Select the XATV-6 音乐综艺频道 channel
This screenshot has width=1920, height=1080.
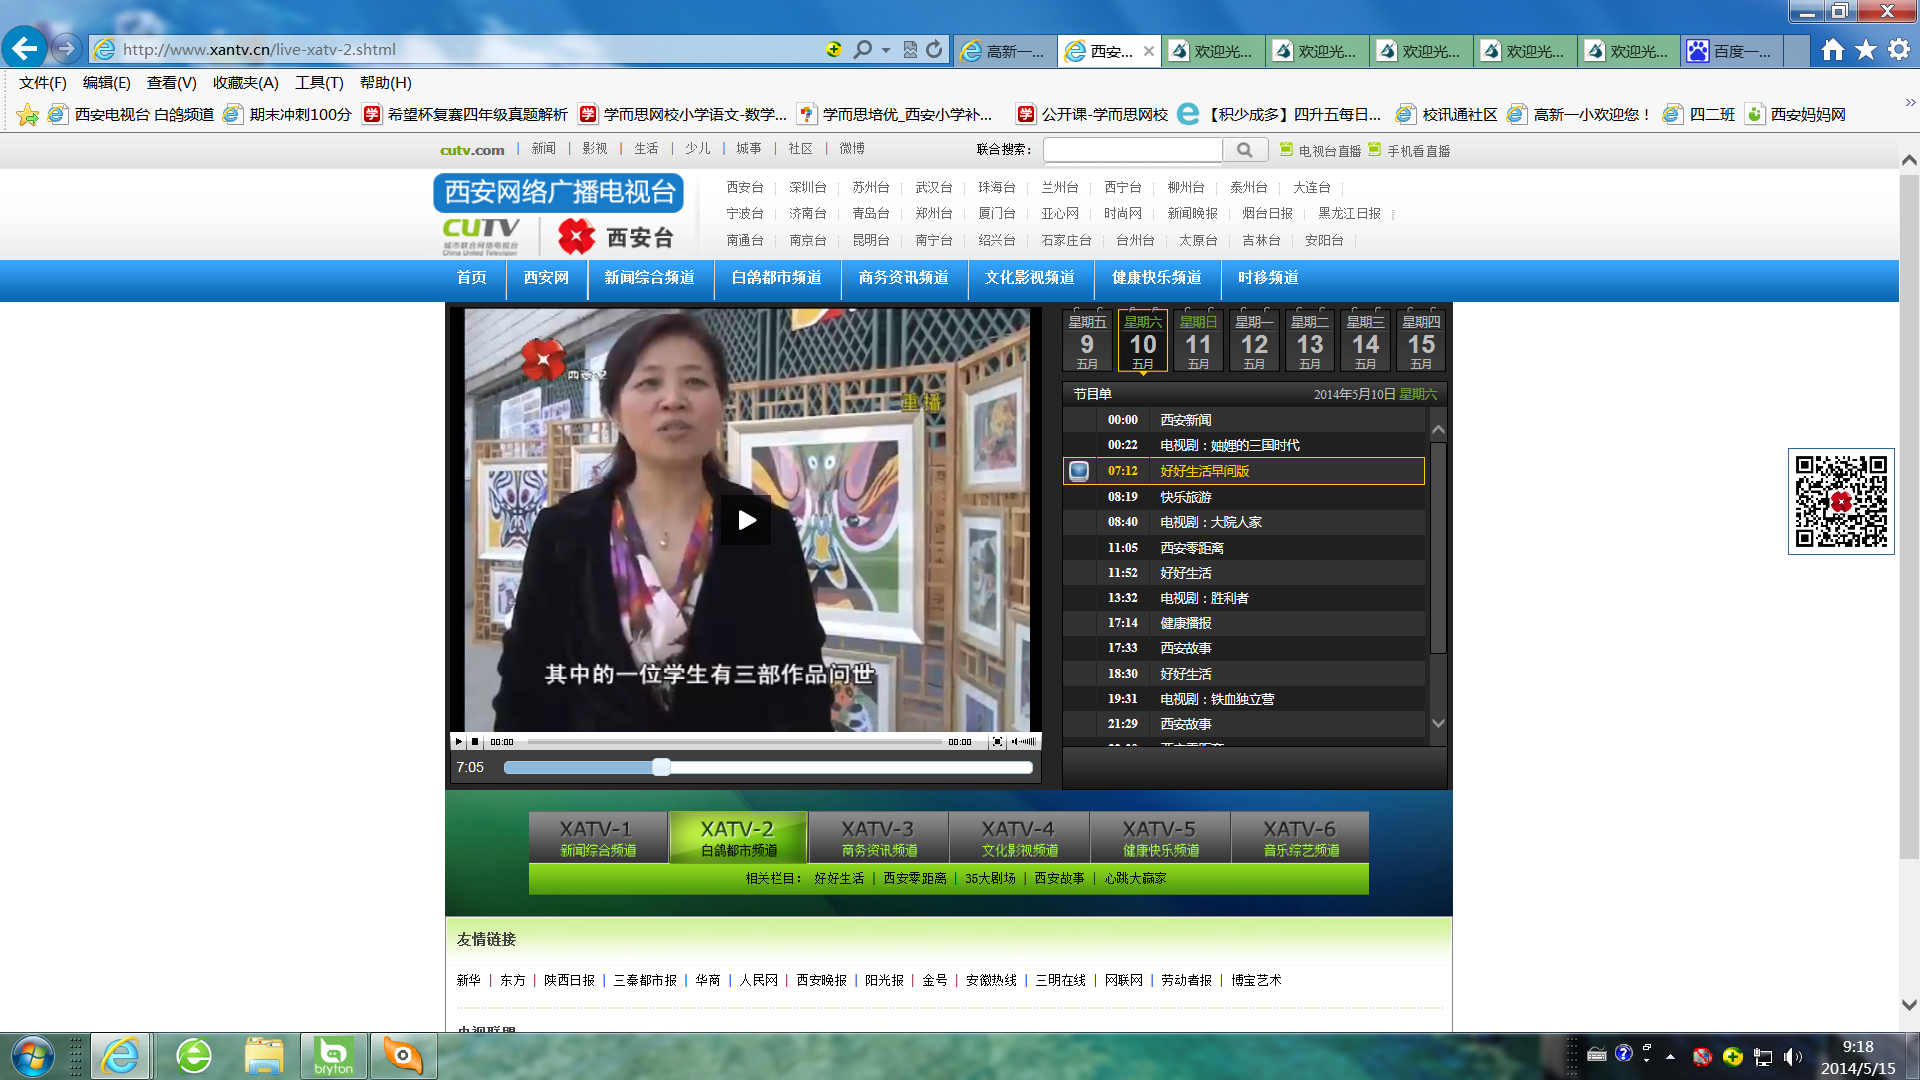1301,838
